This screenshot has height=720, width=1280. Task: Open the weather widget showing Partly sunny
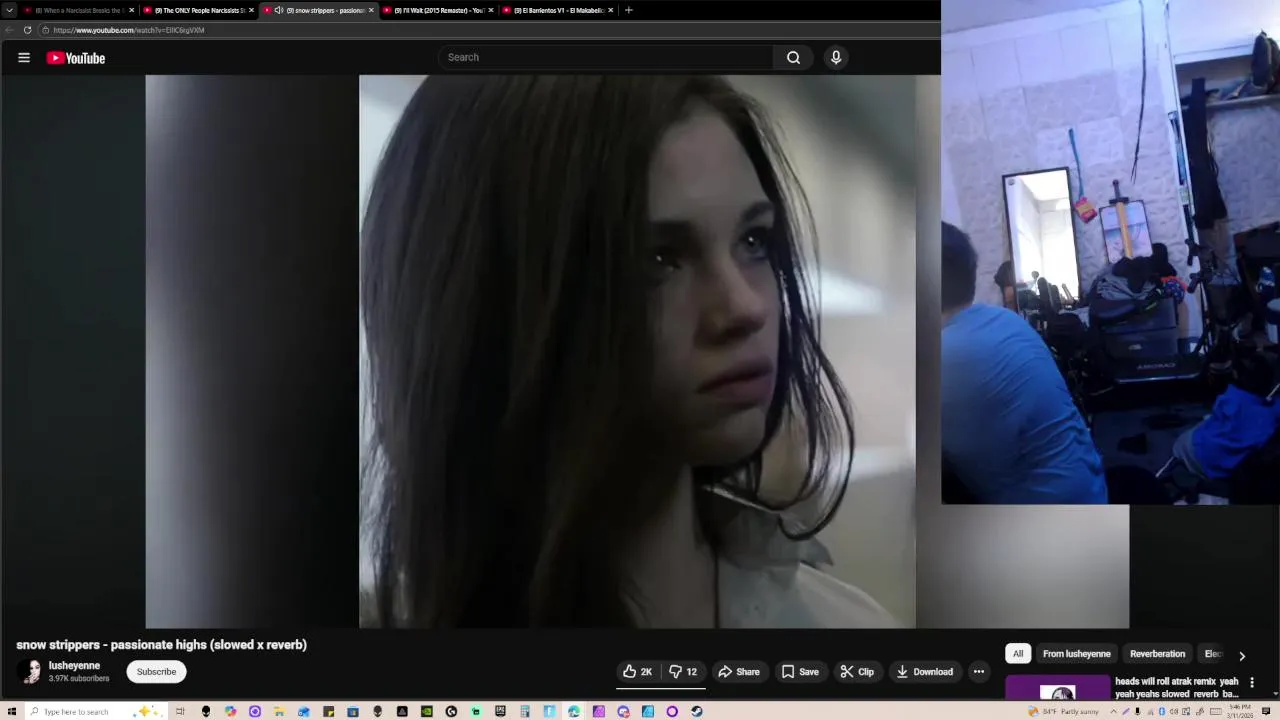pyautogui.click(x=1063, y=712)
